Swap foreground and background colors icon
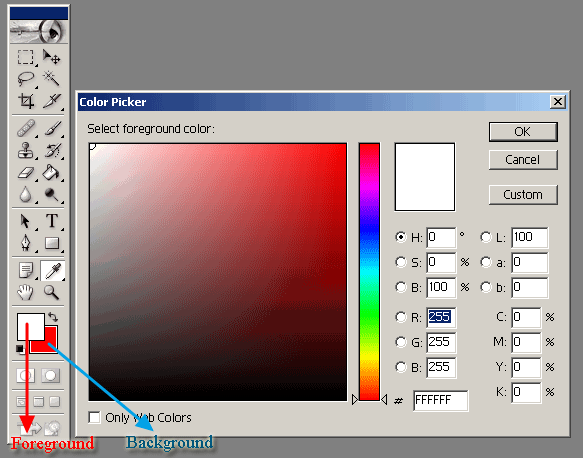Screen dimensions: 583x458 [x=53, y=317]
